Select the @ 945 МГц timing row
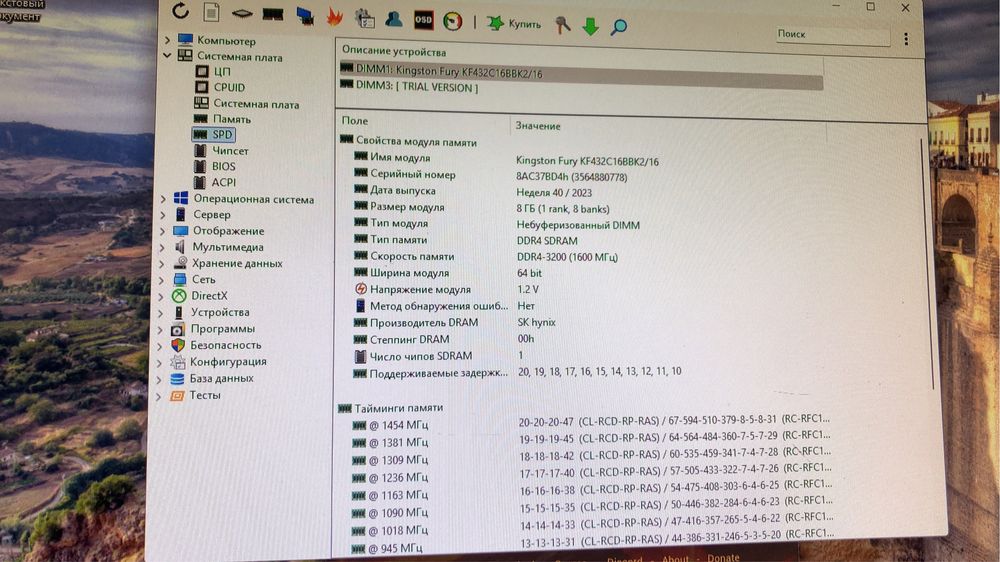 (x=590, y=543)
